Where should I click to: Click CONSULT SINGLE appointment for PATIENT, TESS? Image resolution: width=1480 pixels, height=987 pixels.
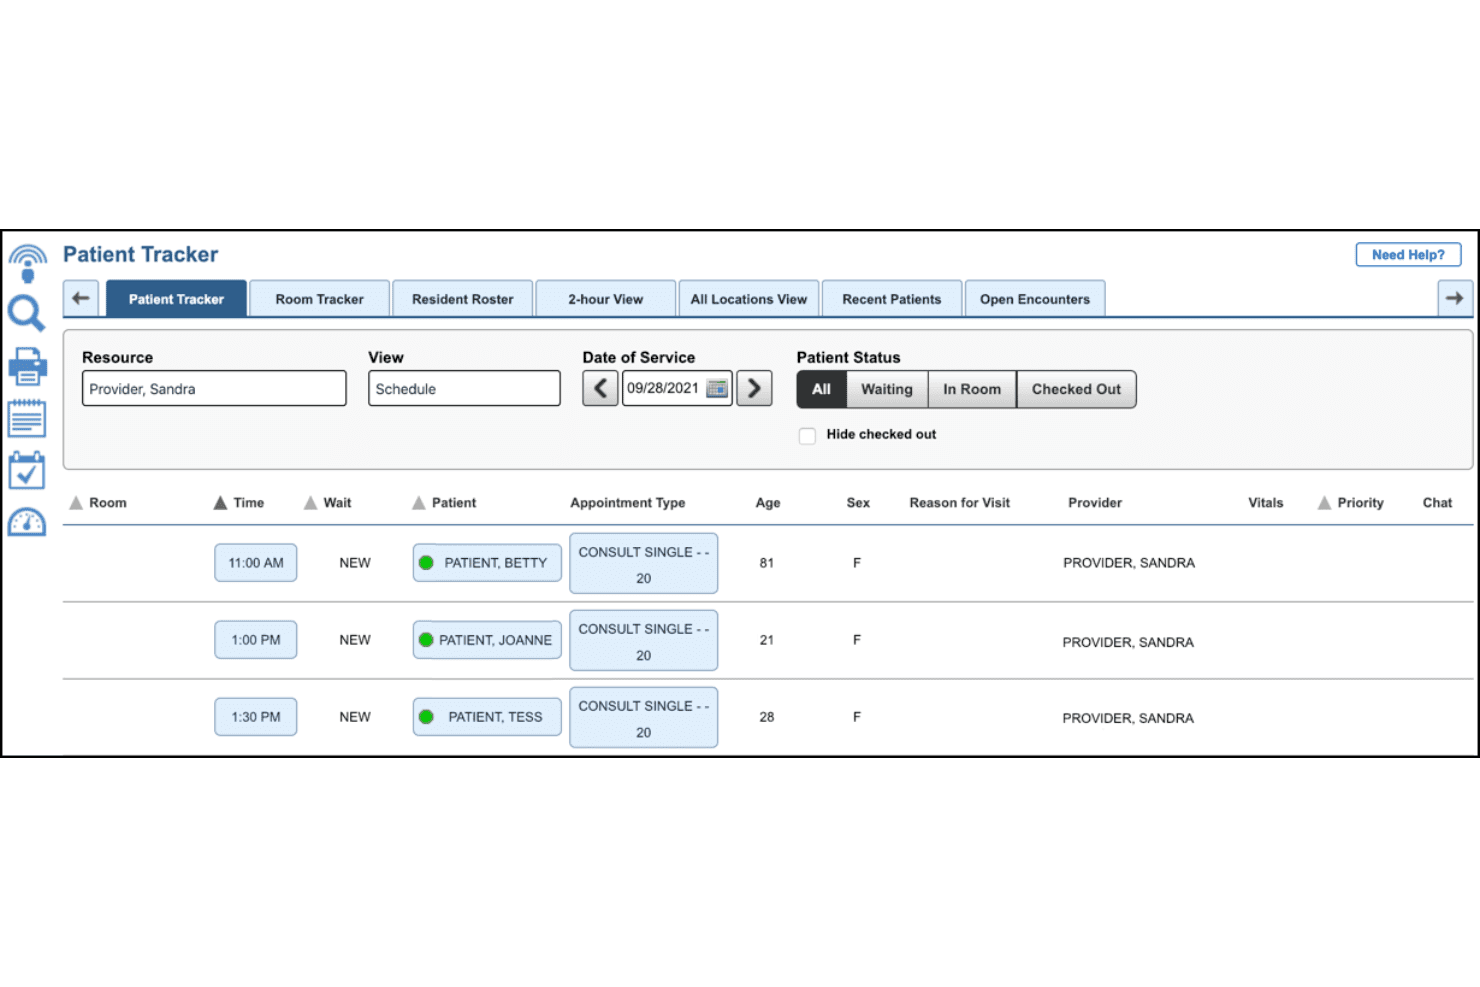(x=643, y=717)
